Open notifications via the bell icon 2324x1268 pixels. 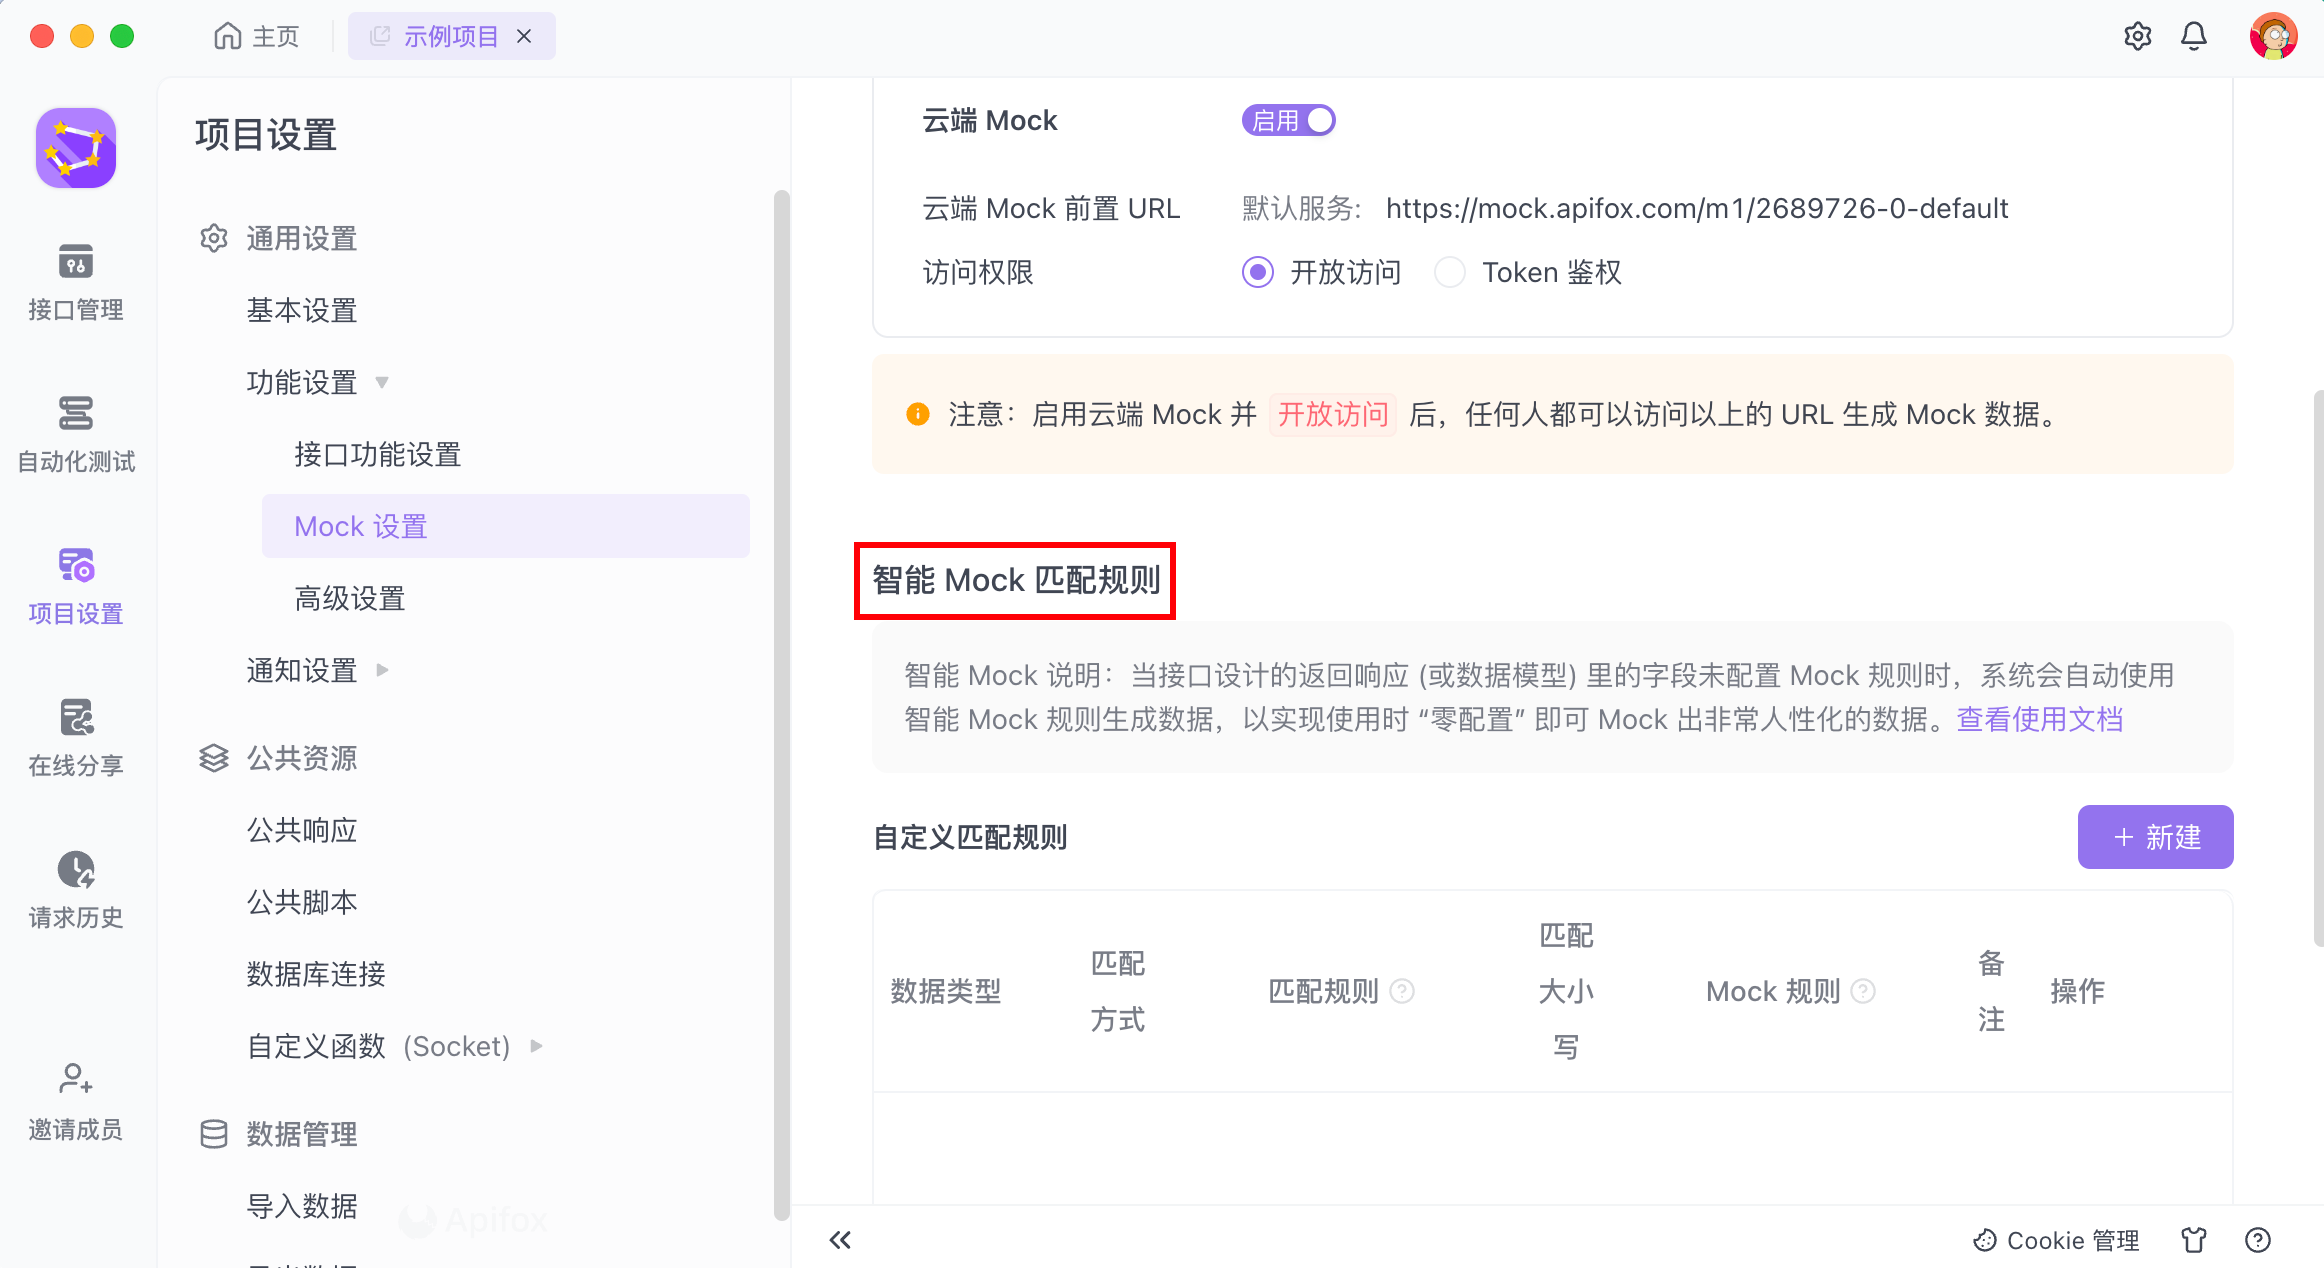2193,37
